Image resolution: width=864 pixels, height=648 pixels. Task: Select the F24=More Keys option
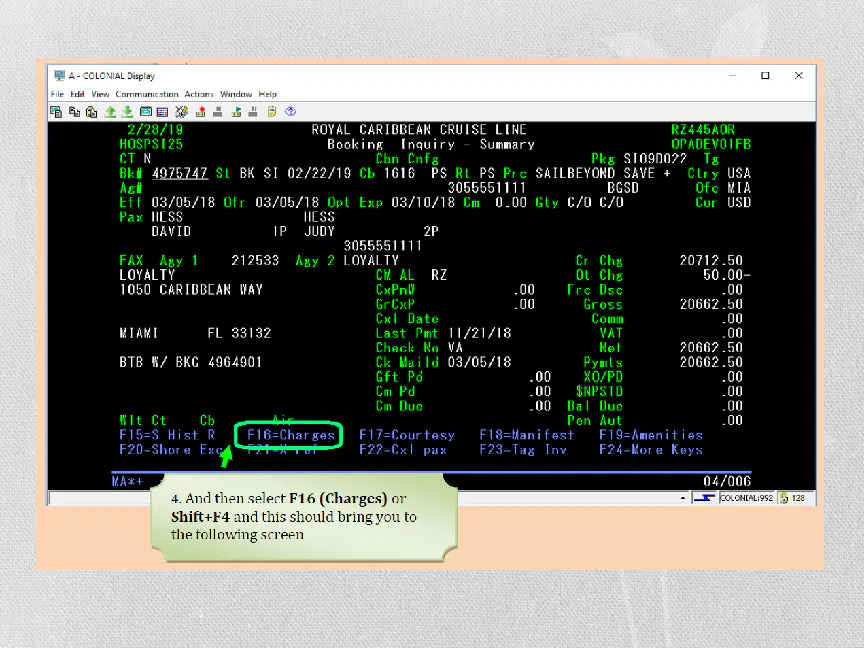pyautogui.click(x=651, y=450)
